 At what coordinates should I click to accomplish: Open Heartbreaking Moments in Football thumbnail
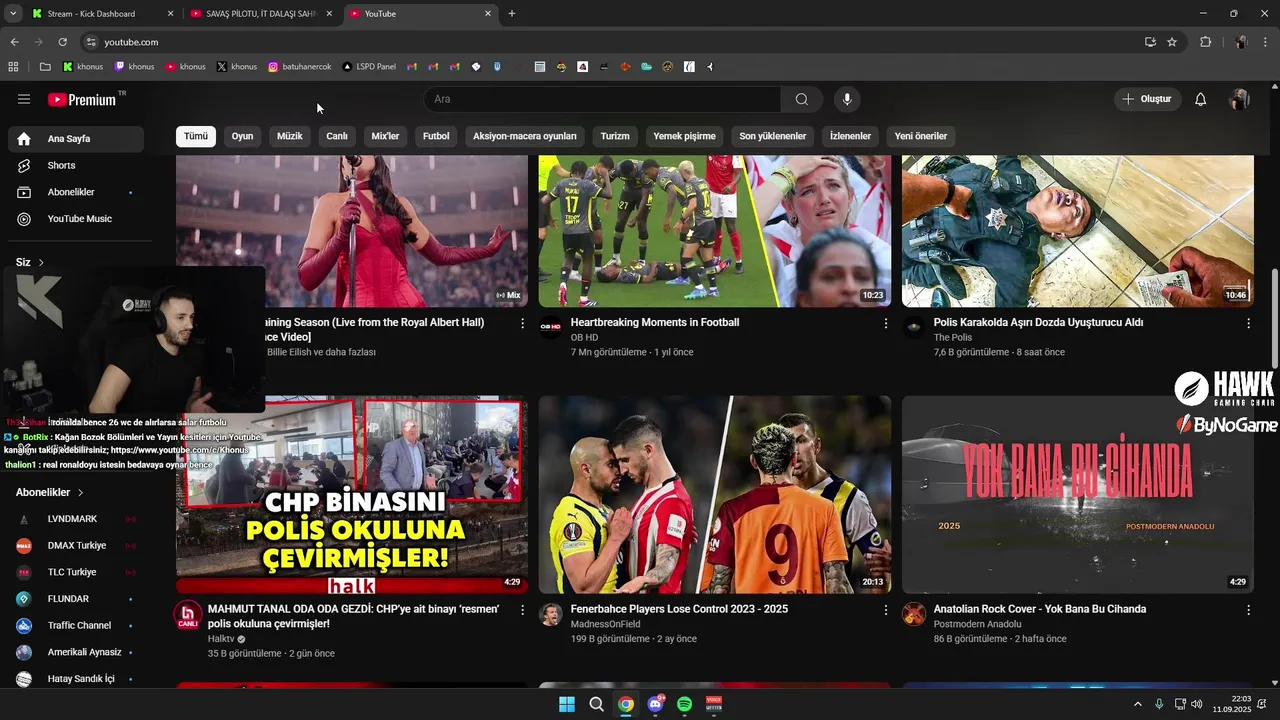pos(715,231)
